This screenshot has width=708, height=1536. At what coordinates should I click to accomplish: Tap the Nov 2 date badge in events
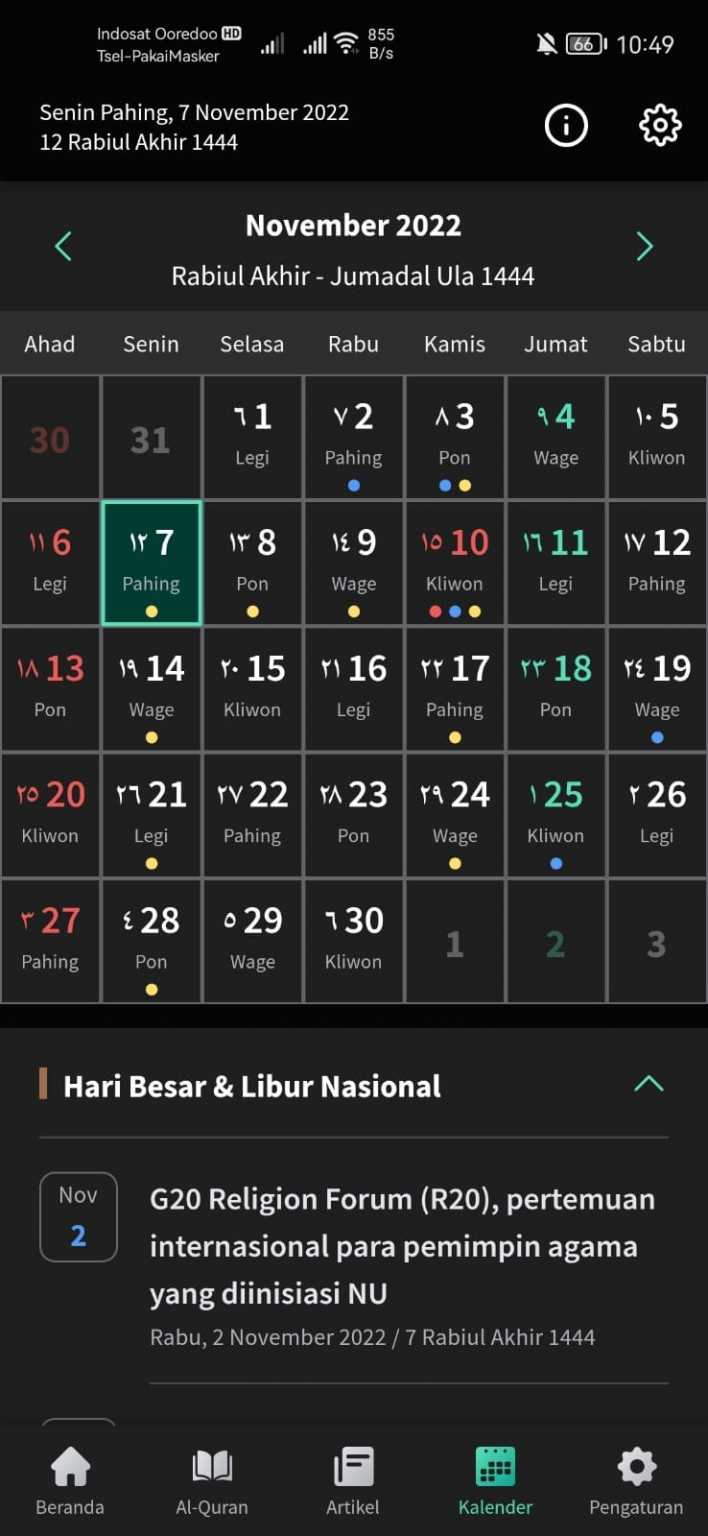(x=78, y=1216)
